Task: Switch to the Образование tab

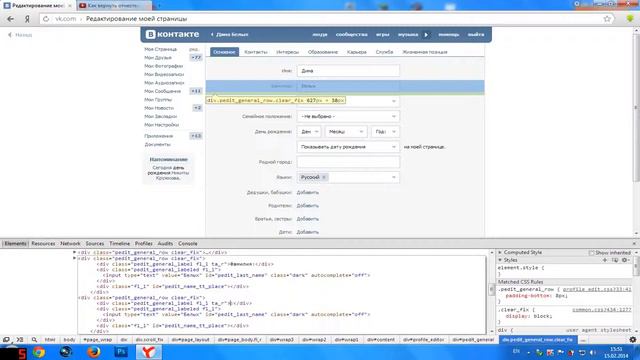Action: [x=323, y=52]
